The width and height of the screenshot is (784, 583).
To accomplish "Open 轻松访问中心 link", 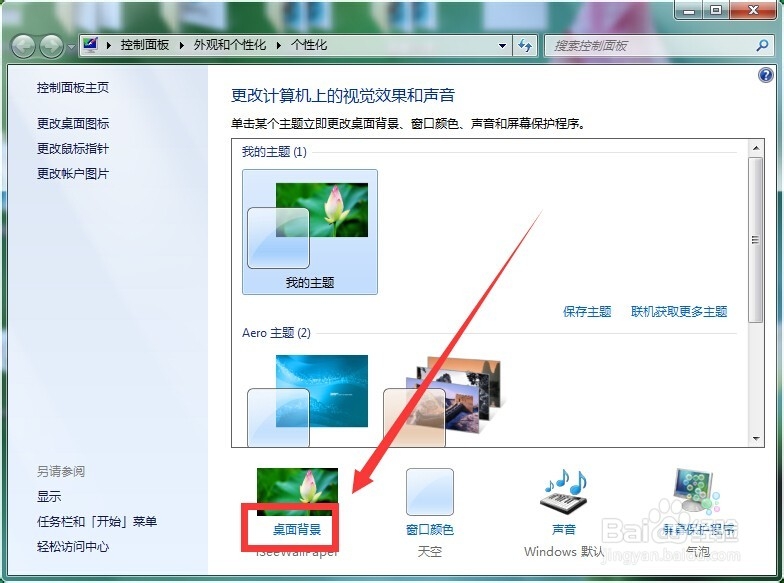I will point(73,546).
